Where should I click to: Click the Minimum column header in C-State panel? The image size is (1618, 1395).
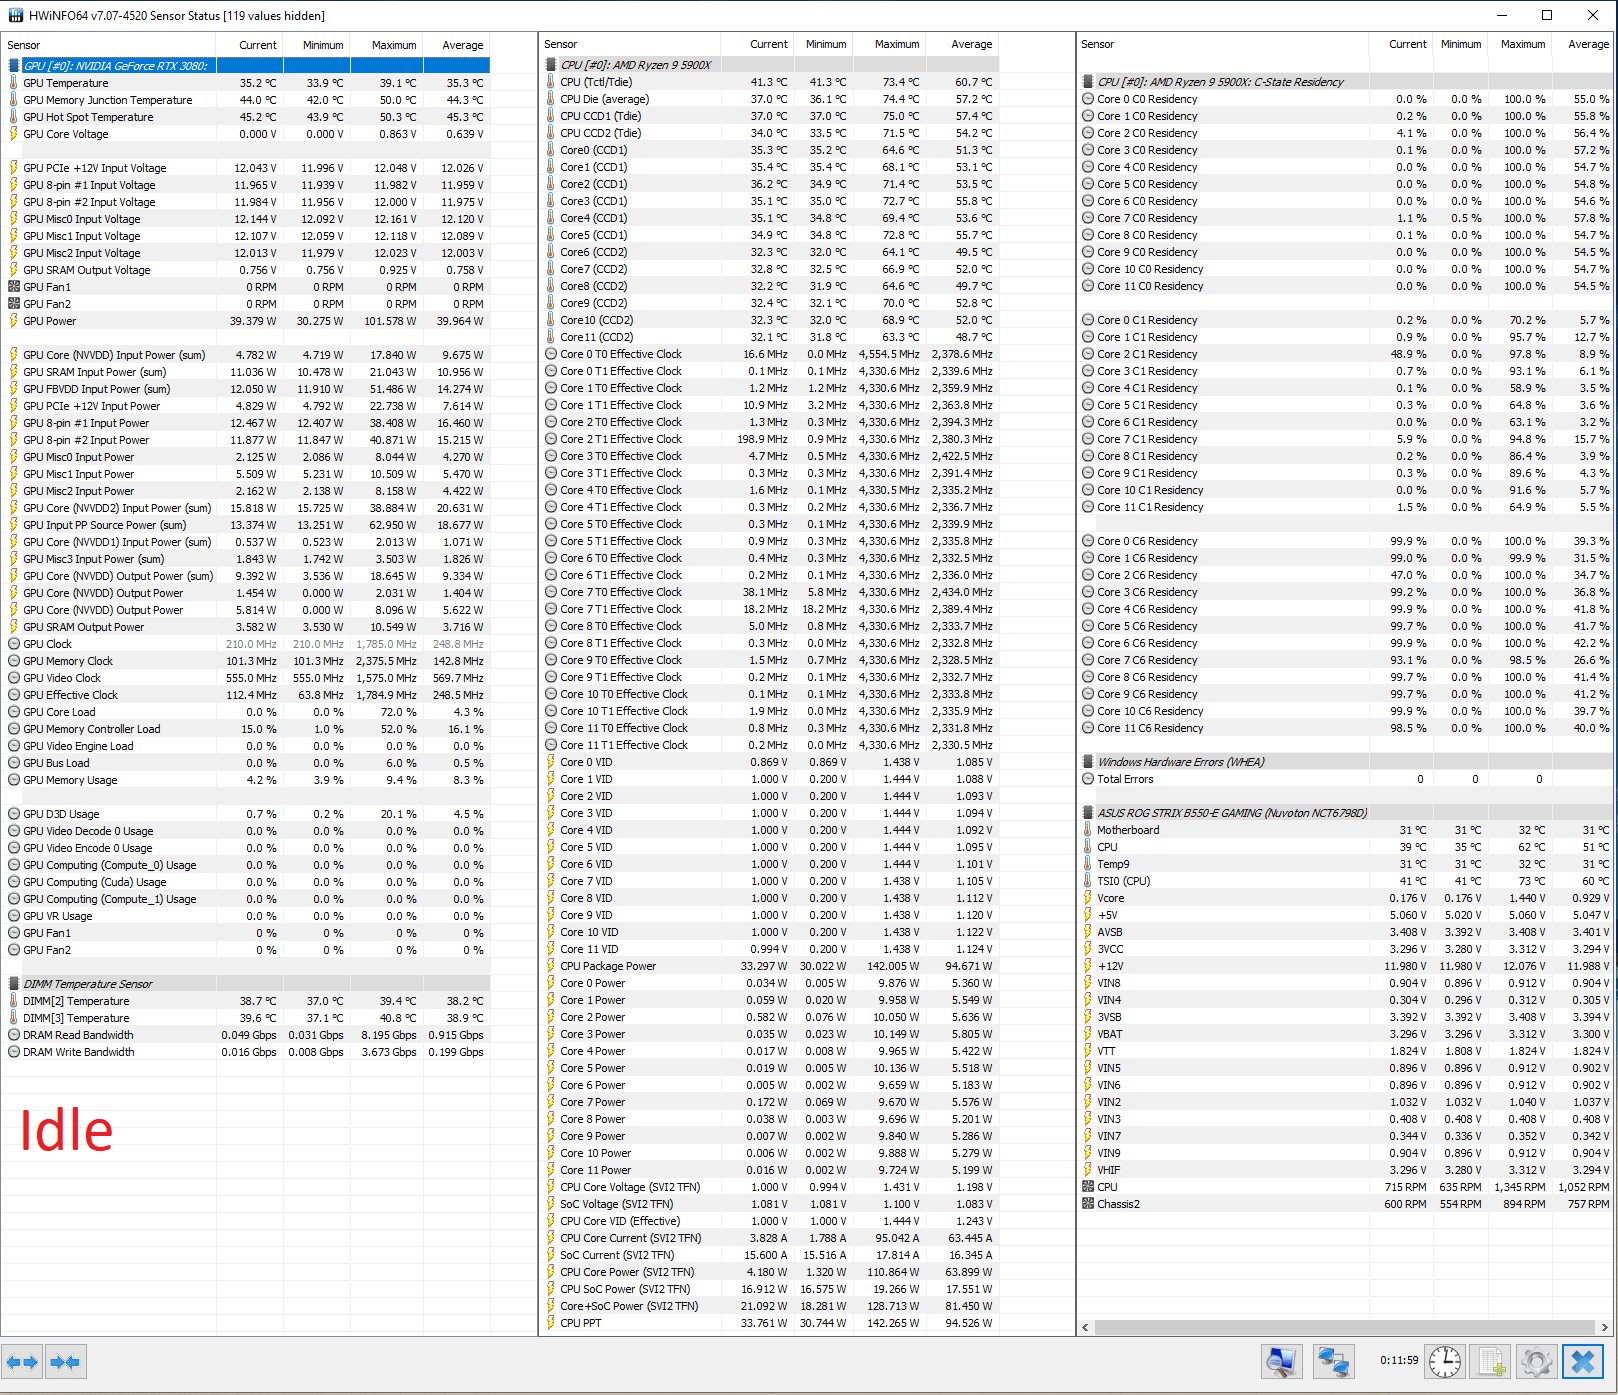[x=1461, y=44]
